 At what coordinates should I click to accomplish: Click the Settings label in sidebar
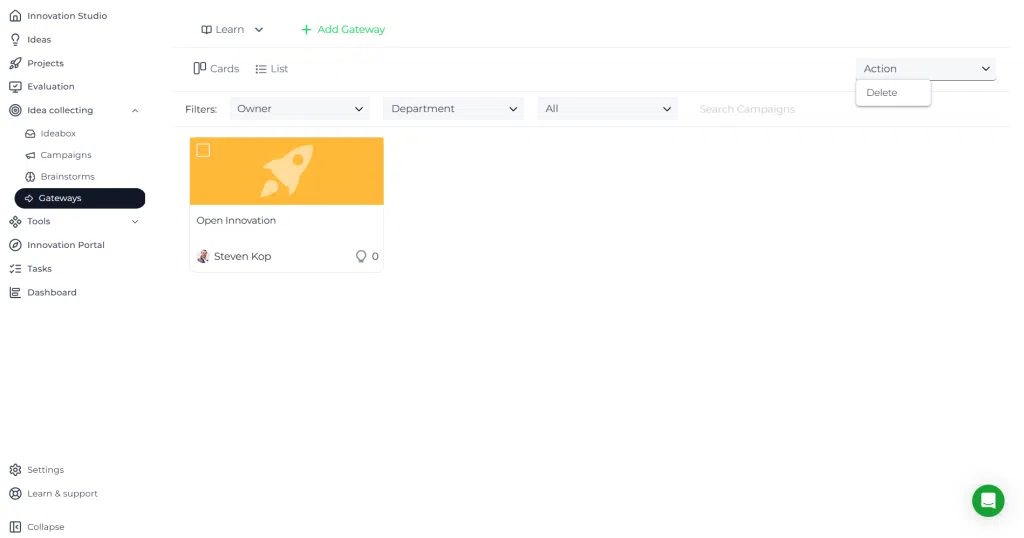click(46, 470)
